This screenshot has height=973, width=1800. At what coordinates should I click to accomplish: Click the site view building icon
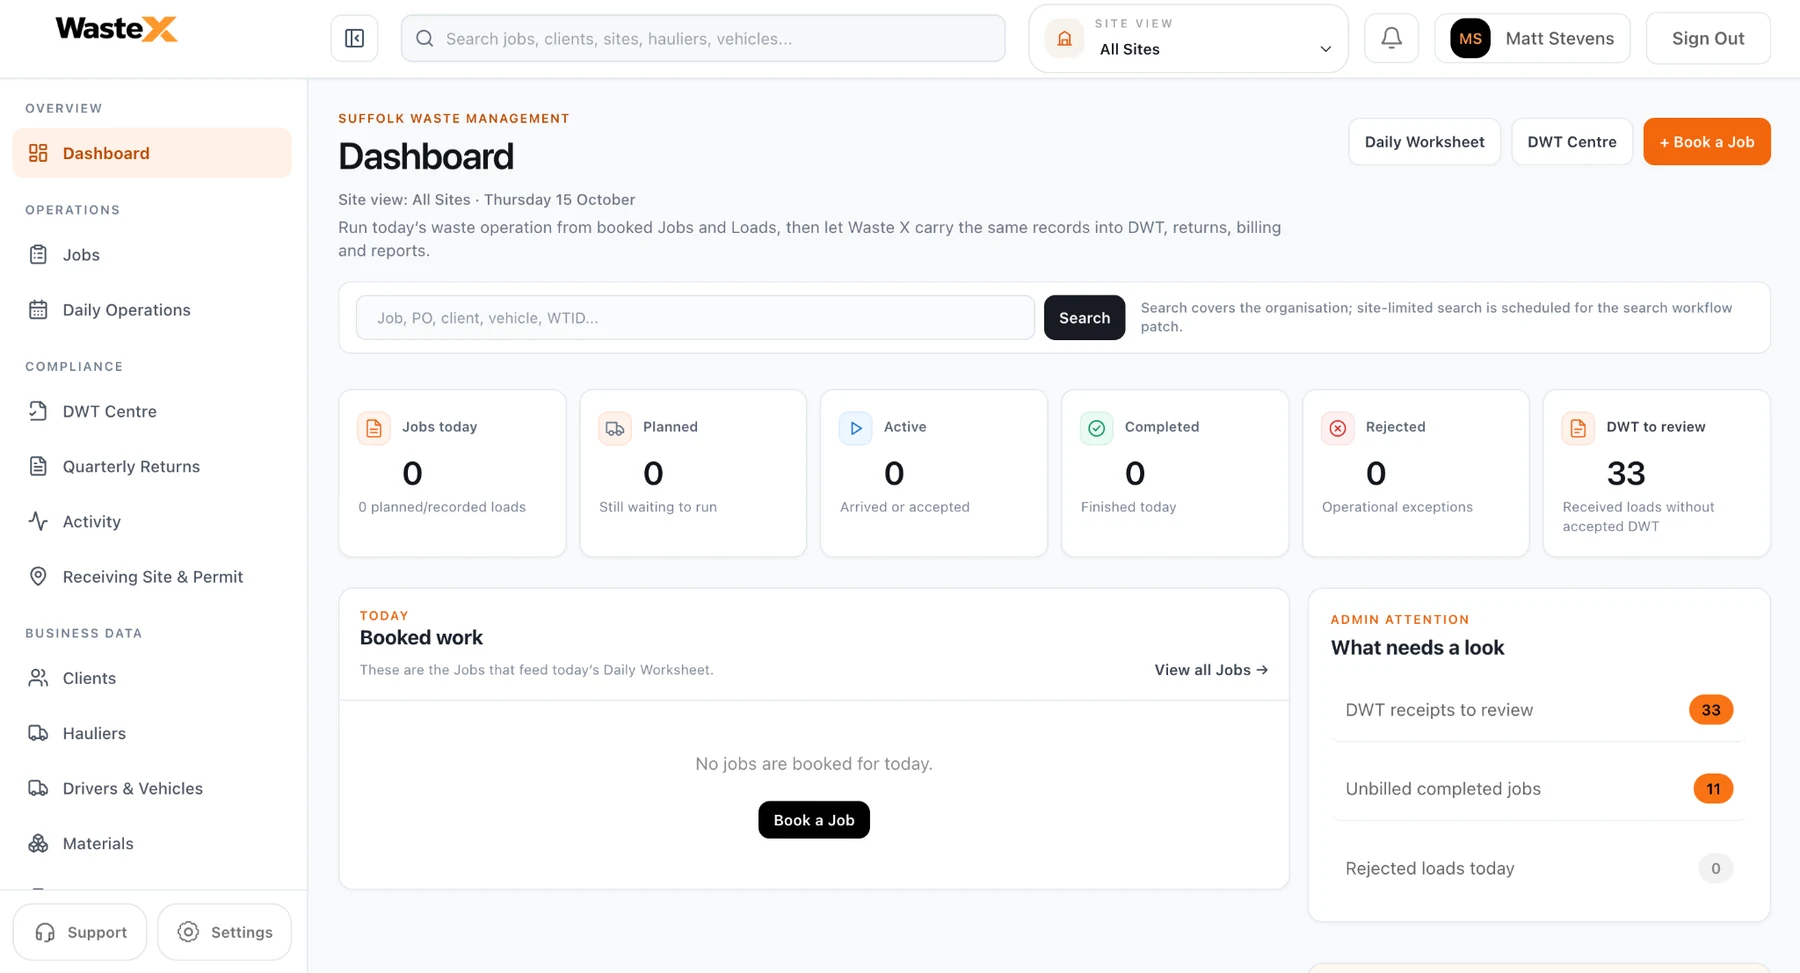click(1065, 38)
